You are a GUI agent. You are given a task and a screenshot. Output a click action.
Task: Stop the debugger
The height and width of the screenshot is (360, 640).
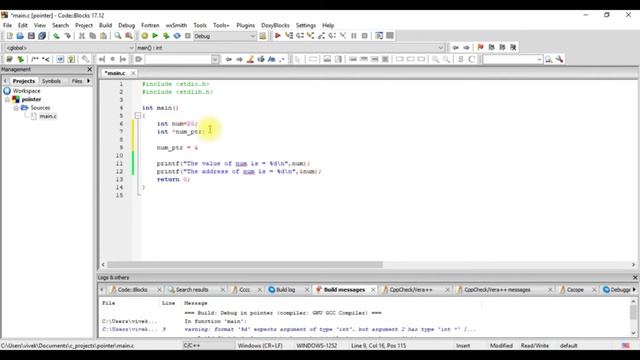coord(364,36)
